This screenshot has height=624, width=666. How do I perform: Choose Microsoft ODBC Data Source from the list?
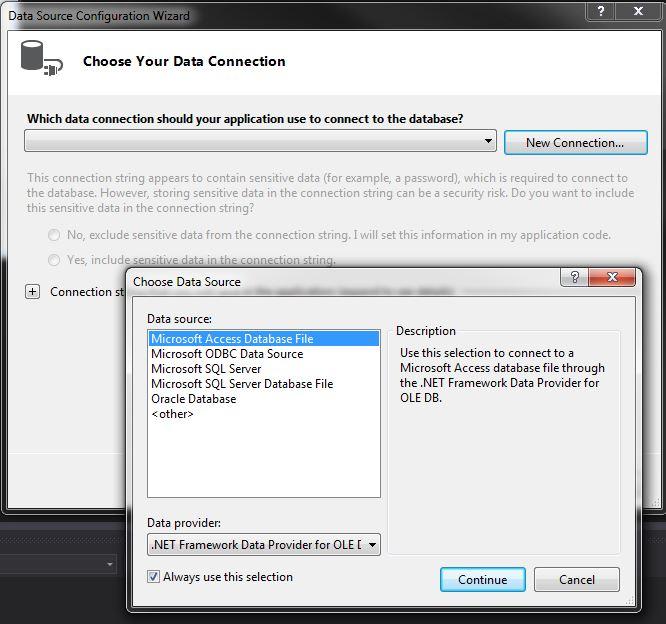click(227, 354)
